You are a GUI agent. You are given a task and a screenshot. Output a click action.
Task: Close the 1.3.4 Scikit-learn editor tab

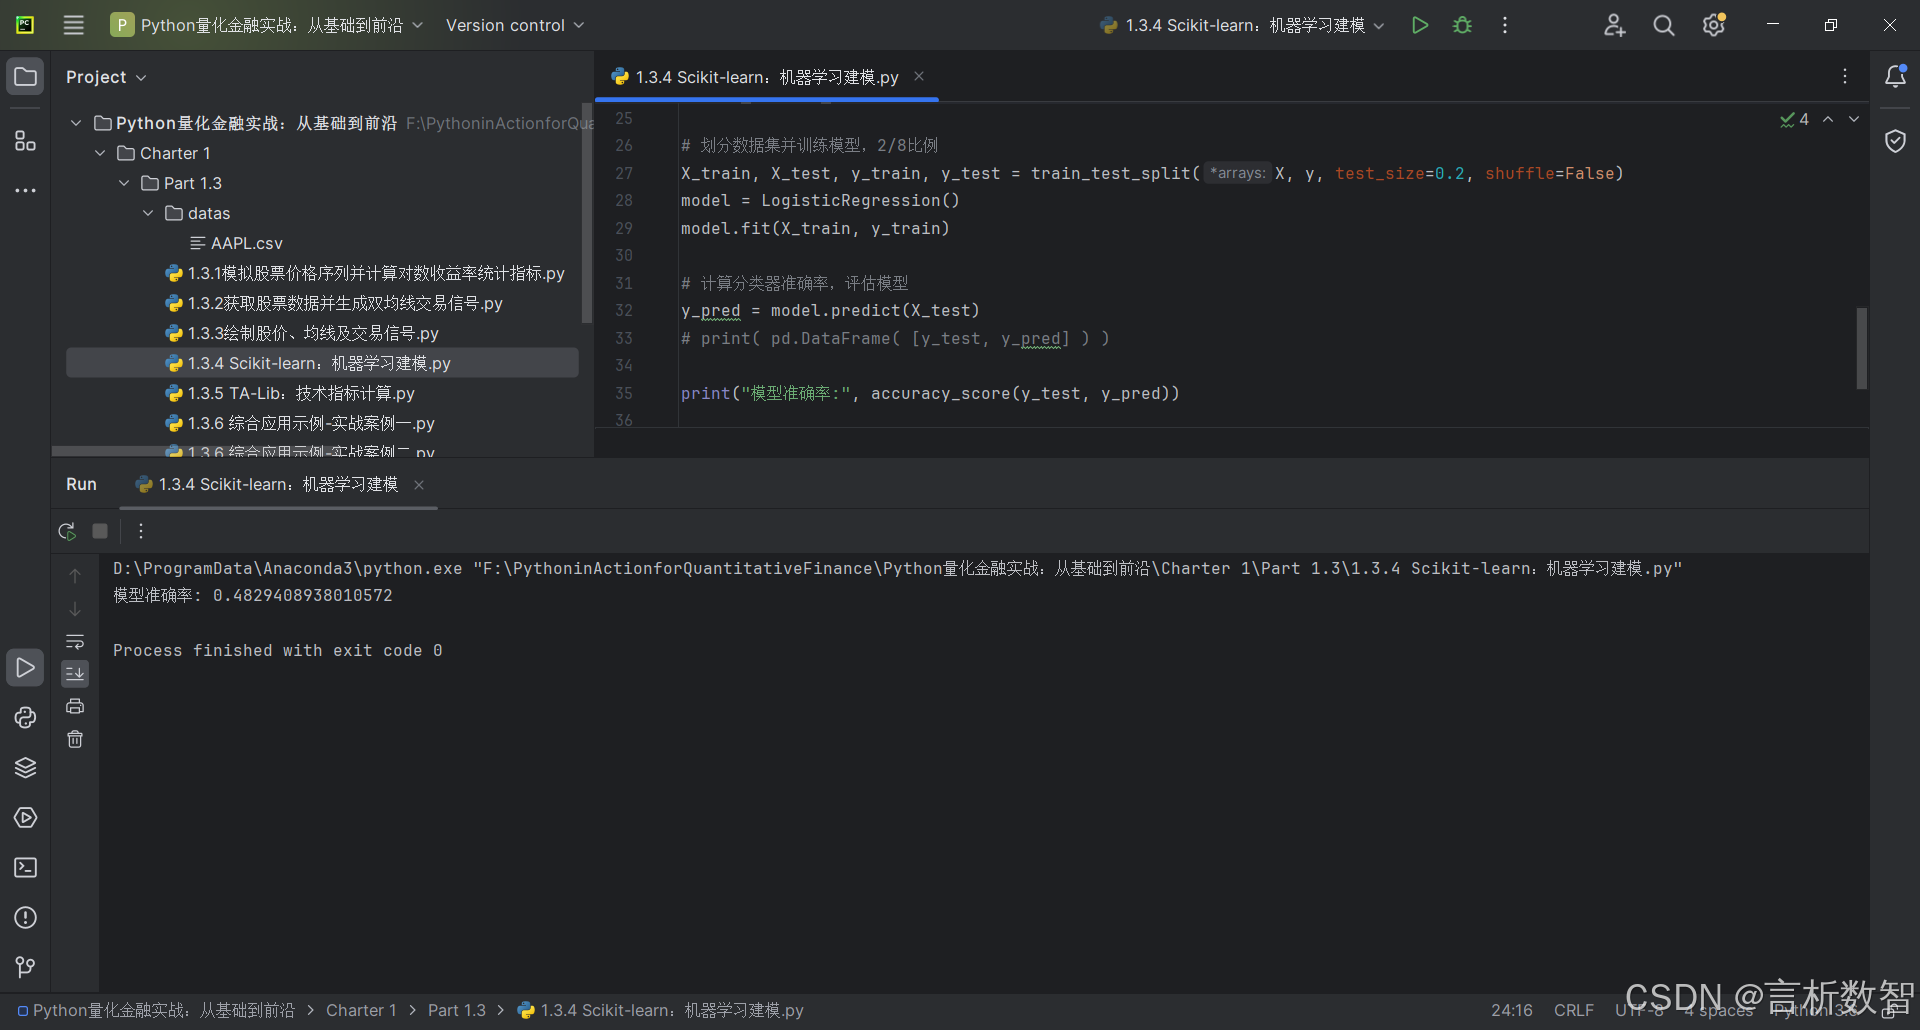click(919, 76)
